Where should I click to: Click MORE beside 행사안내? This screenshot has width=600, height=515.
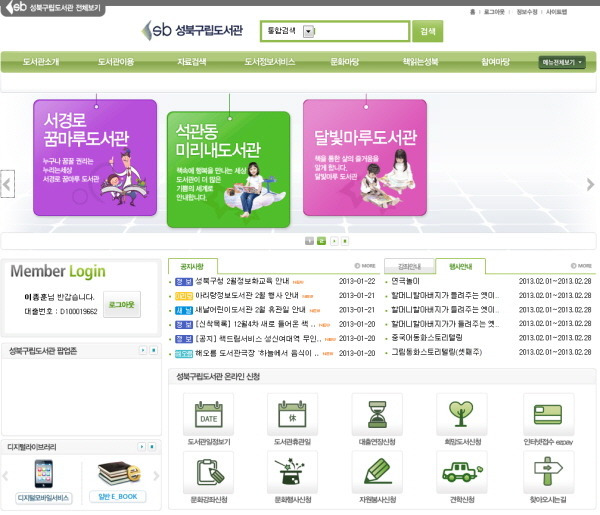(581, 266)
